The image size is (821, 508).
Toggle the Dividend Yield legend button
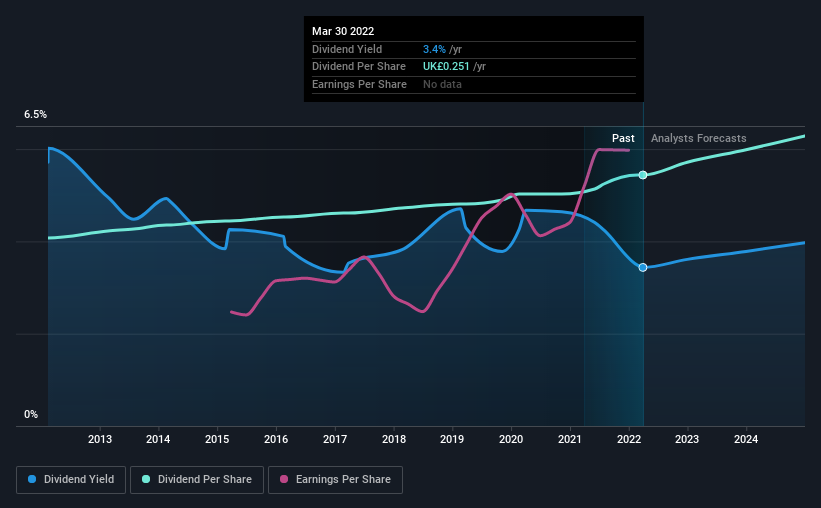pyautogui.click(x=71, y=480)
